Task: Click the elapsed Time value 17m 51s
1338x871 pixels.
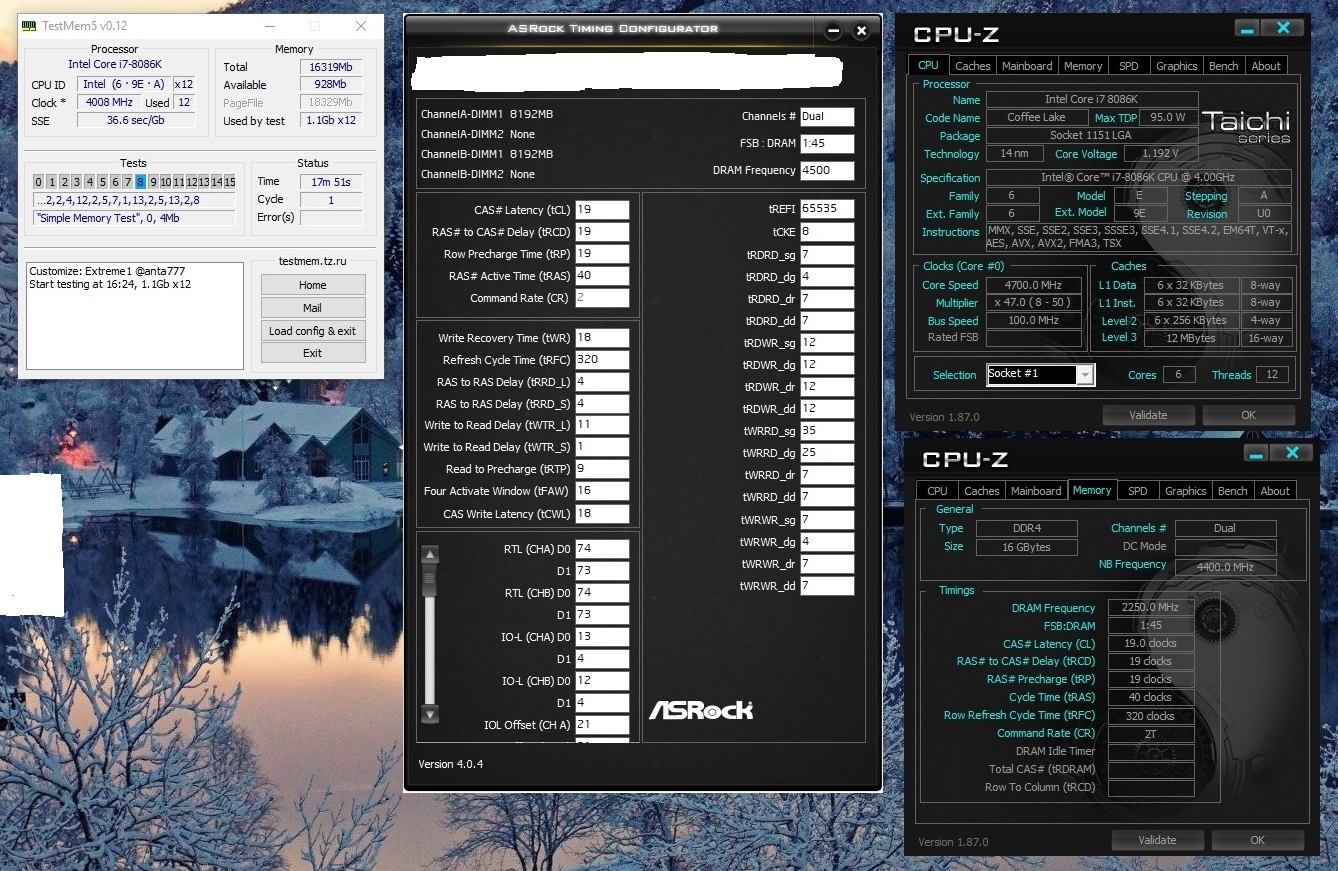Action: (331, 181)
